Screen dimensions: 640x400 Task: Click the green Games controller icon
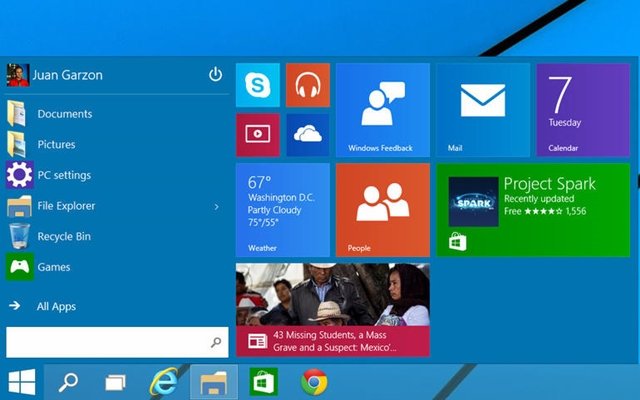20,267
